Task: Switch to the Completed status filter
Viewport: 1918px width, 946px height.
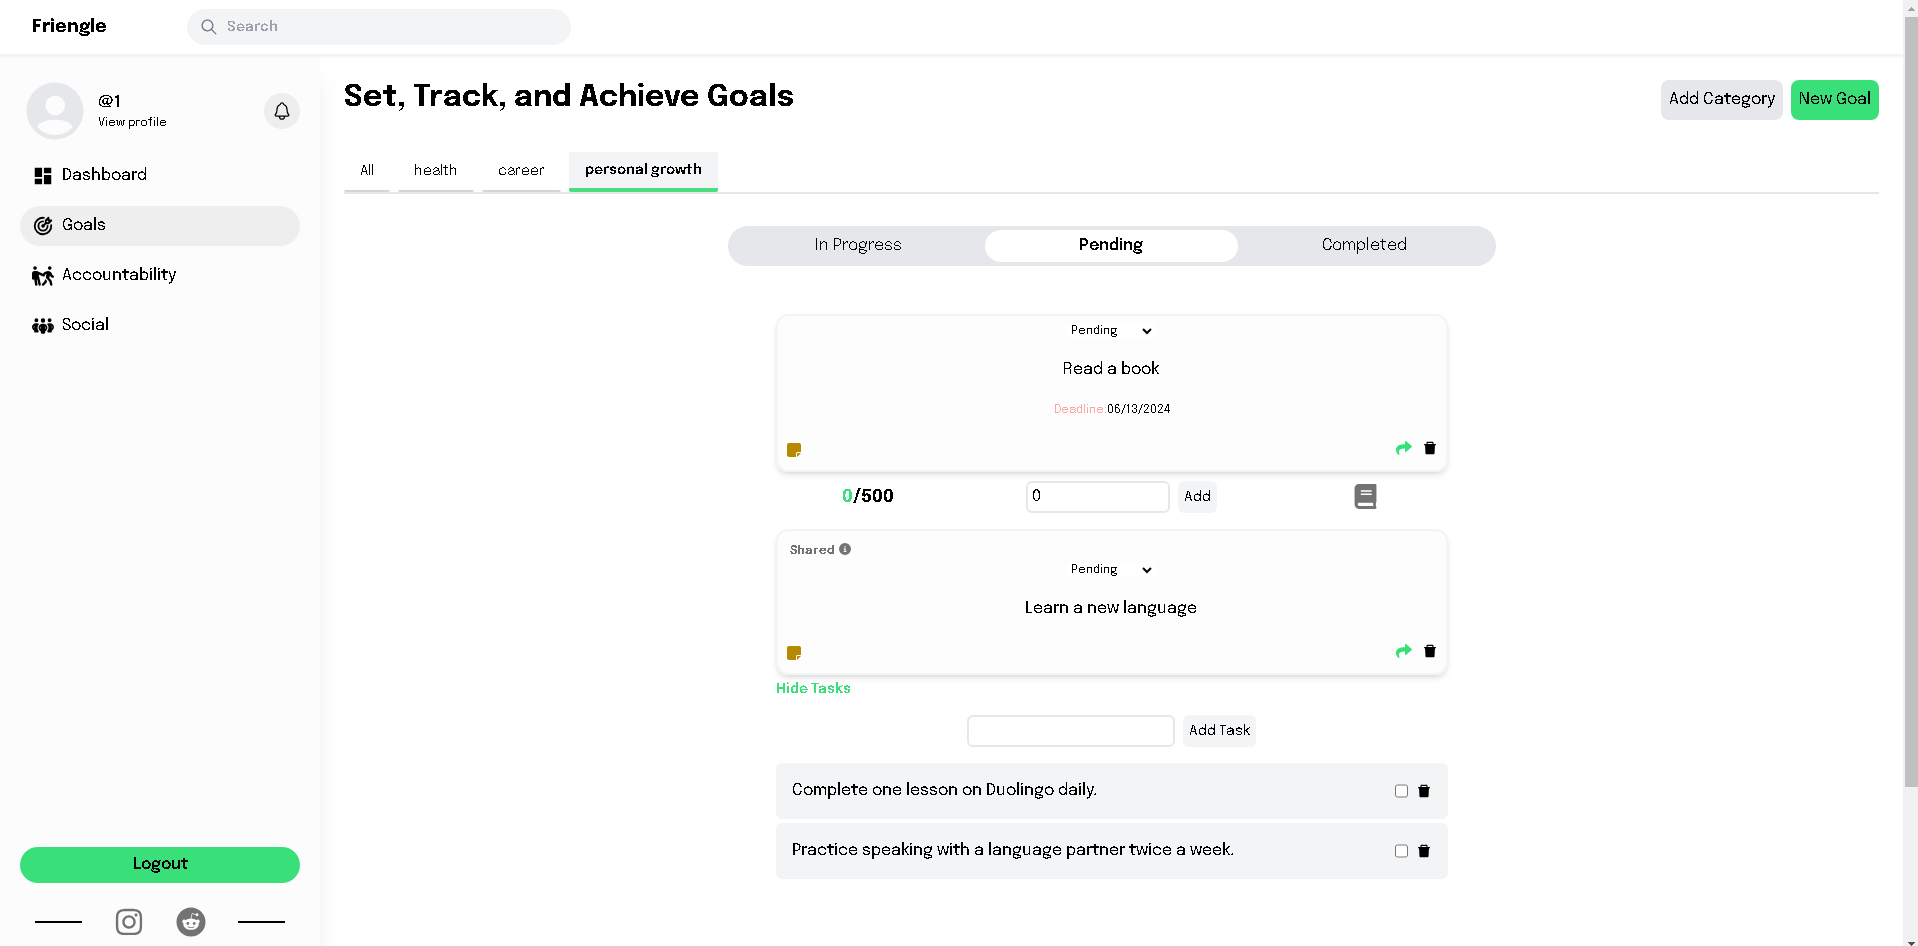Action: [x=1364, y=245]
